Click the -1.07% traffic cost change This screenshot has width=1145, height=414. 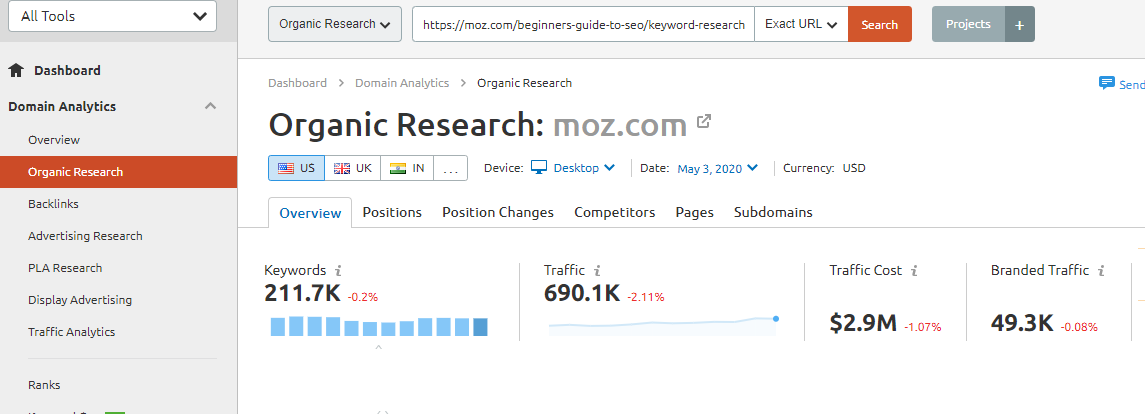[922, 327]
